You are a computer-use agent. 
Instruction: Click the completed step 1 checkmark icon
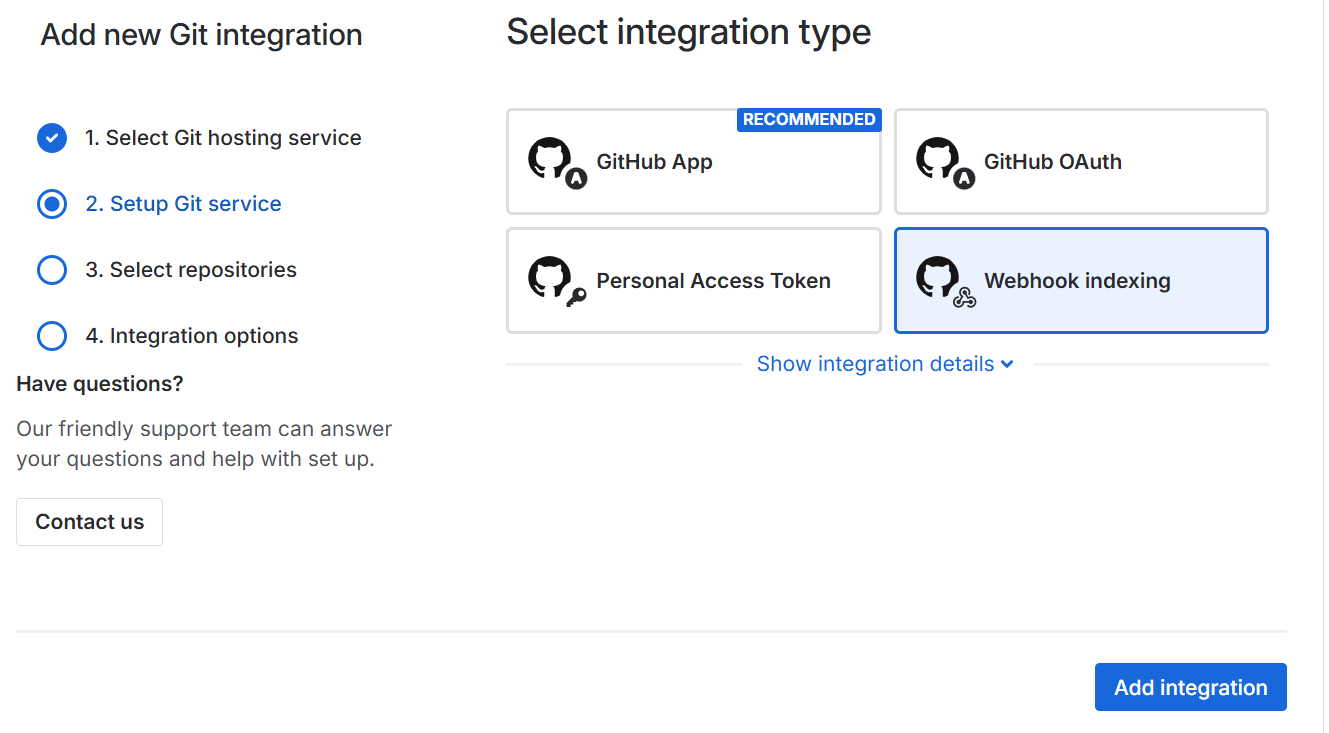[52, 138]
